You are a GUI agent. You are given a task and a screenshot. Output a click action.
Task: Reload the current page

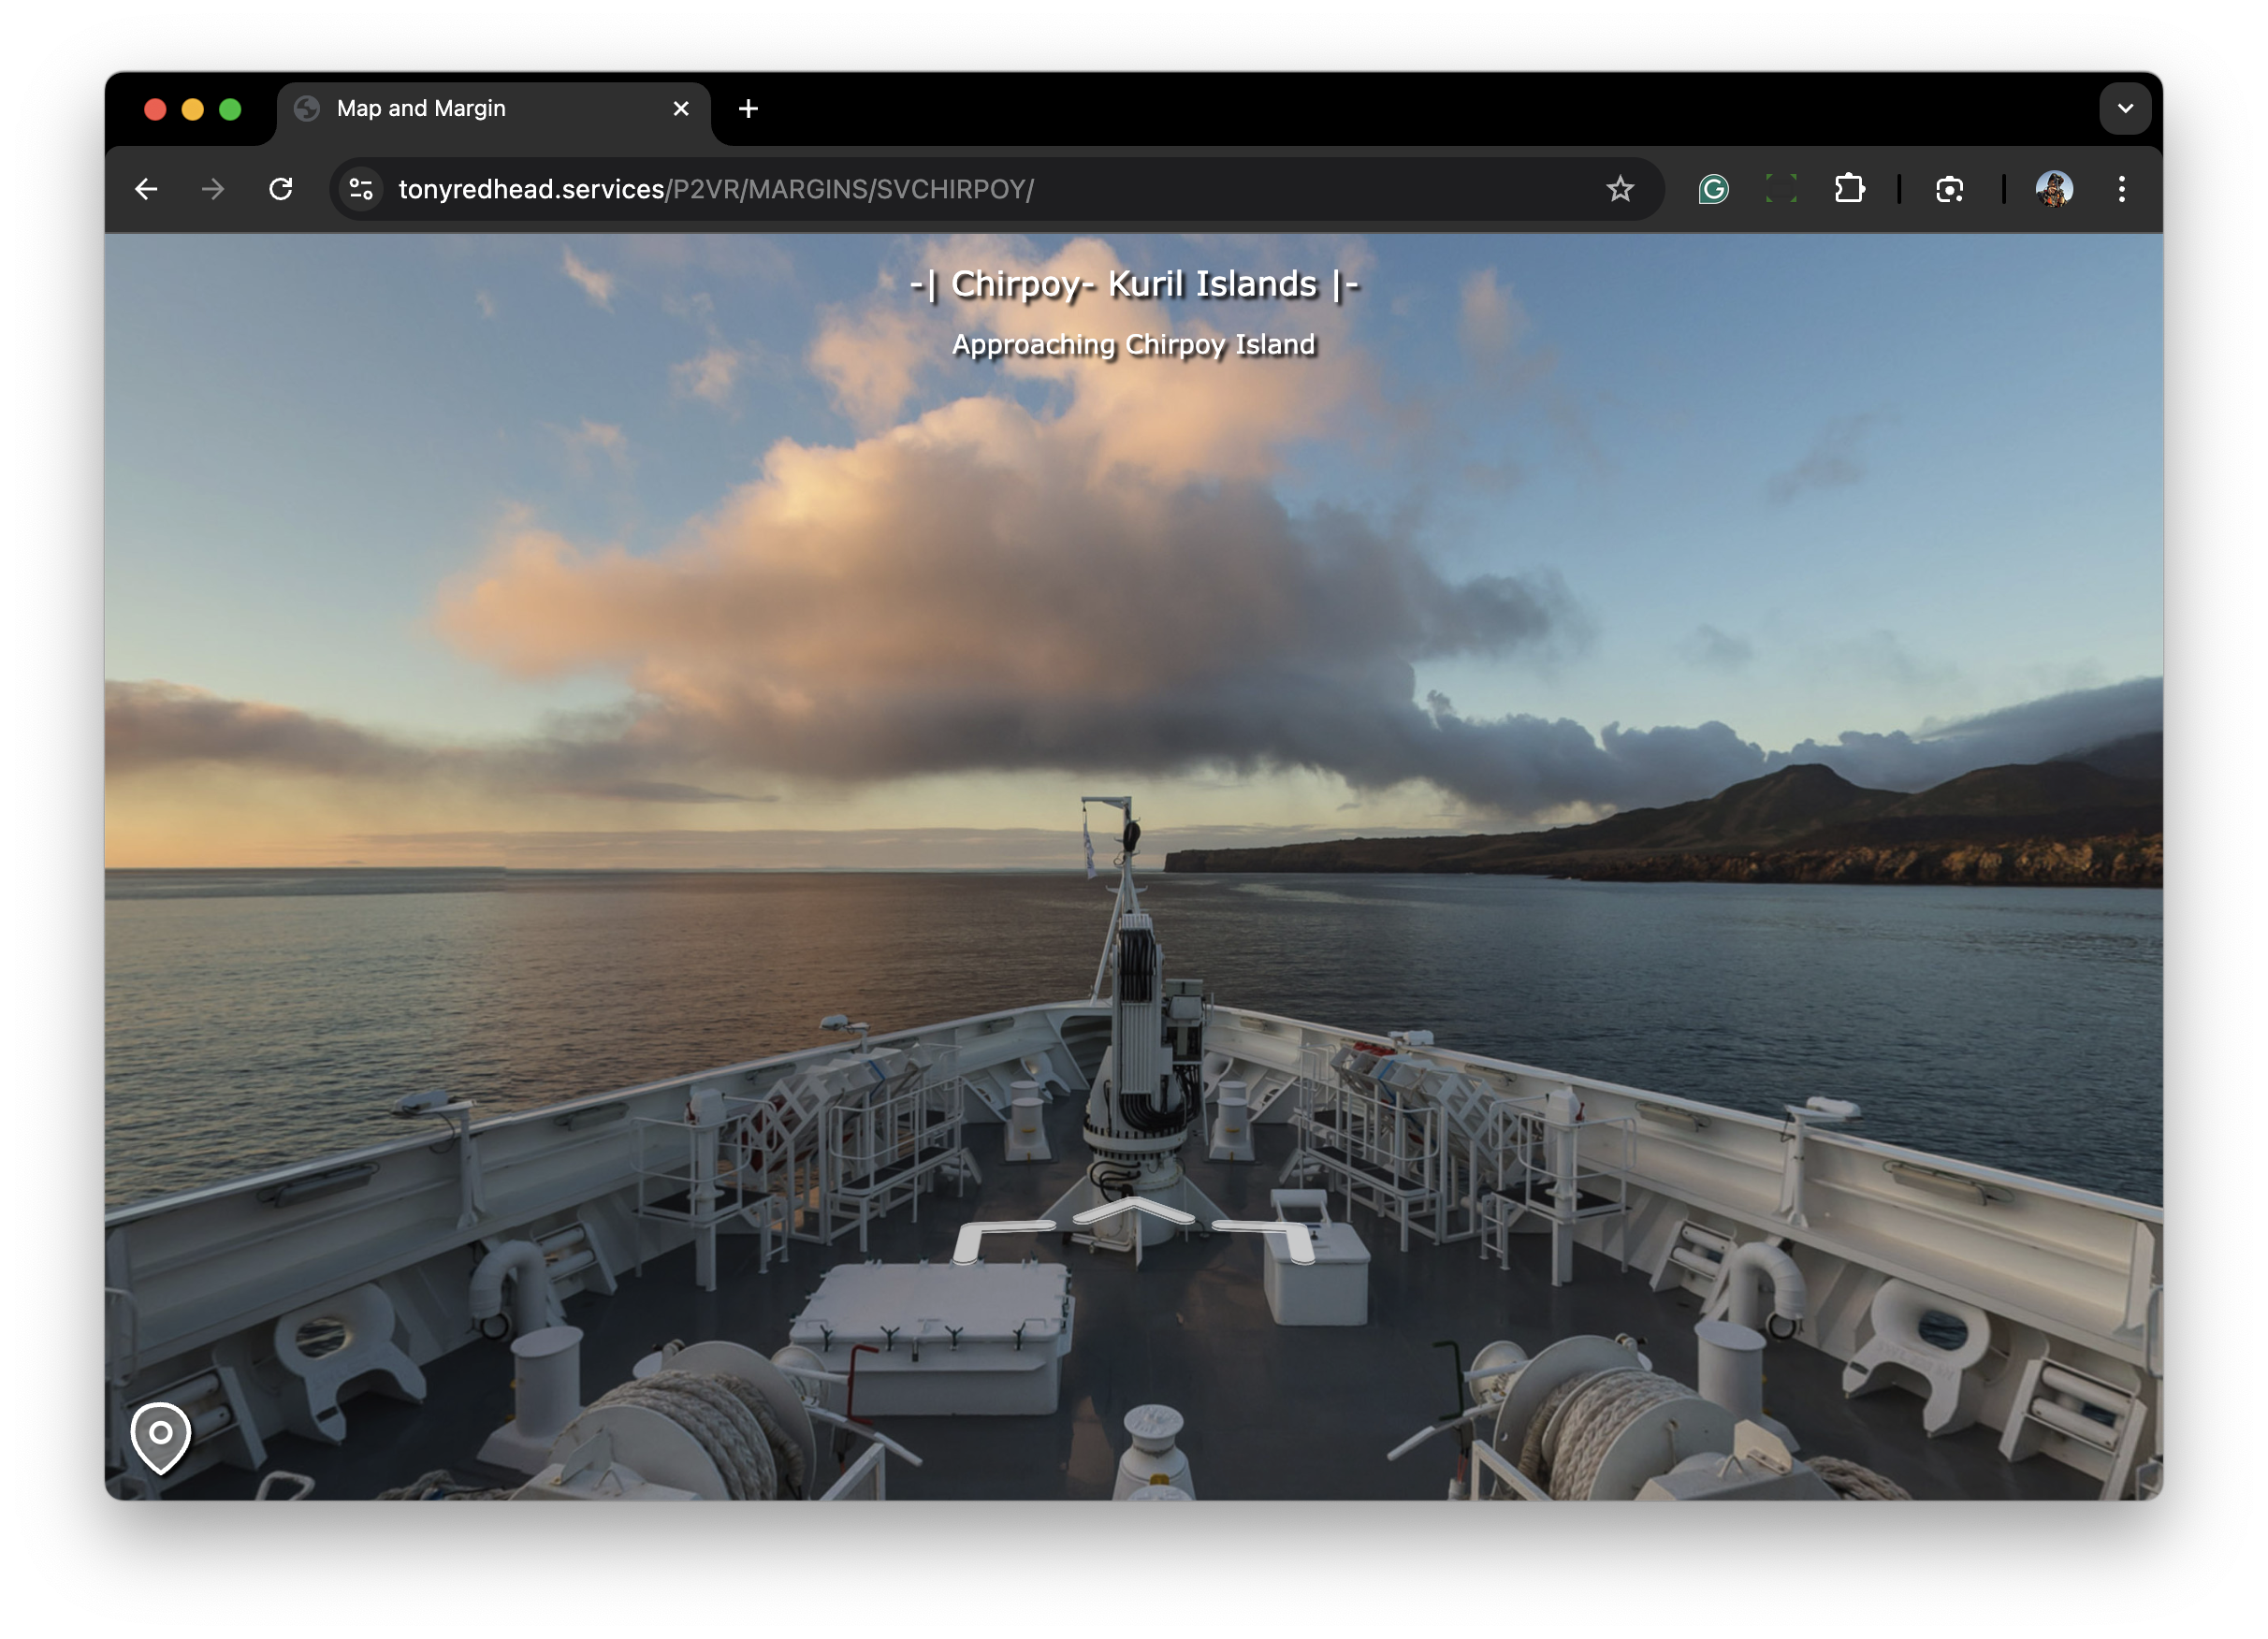(x=281, y=189)
